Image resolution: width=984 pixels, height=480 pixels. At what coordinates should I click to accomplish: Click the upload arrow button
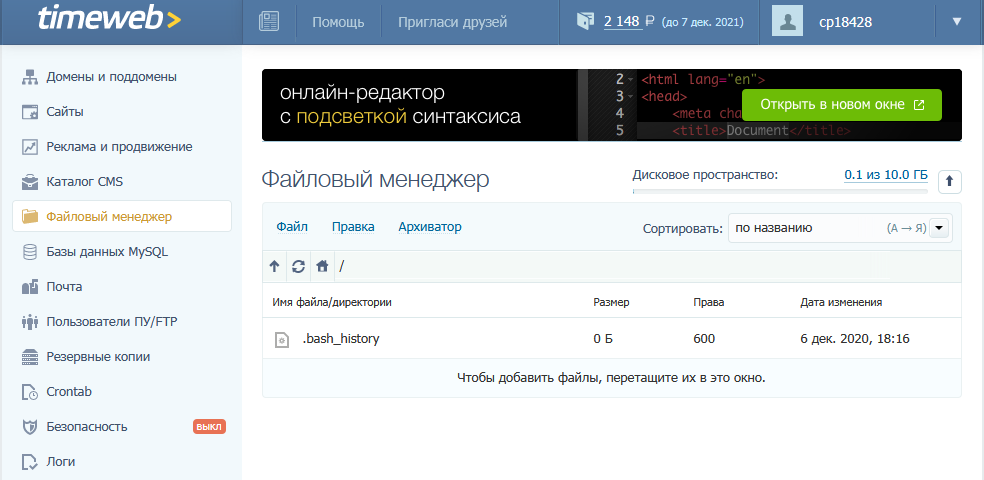949,182
